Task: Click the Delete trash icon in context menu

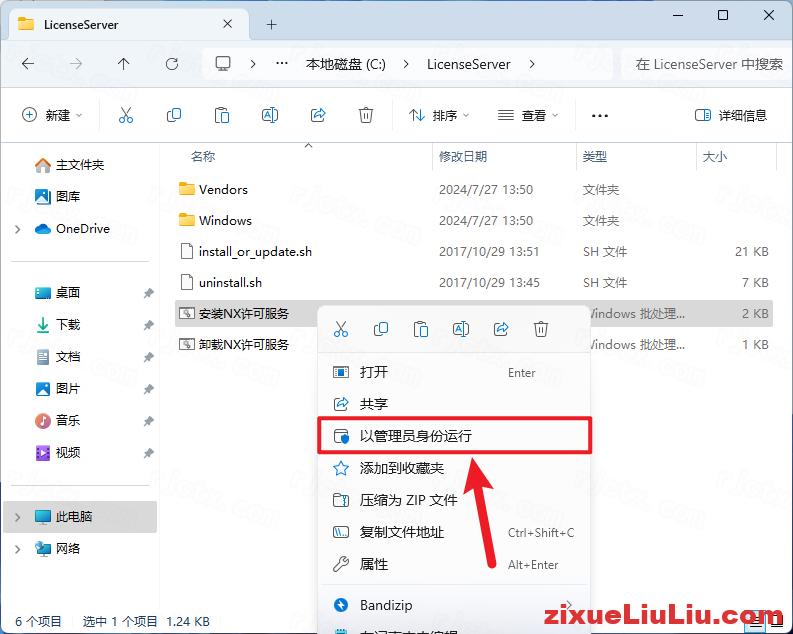Action: click(x=541, y=330)
